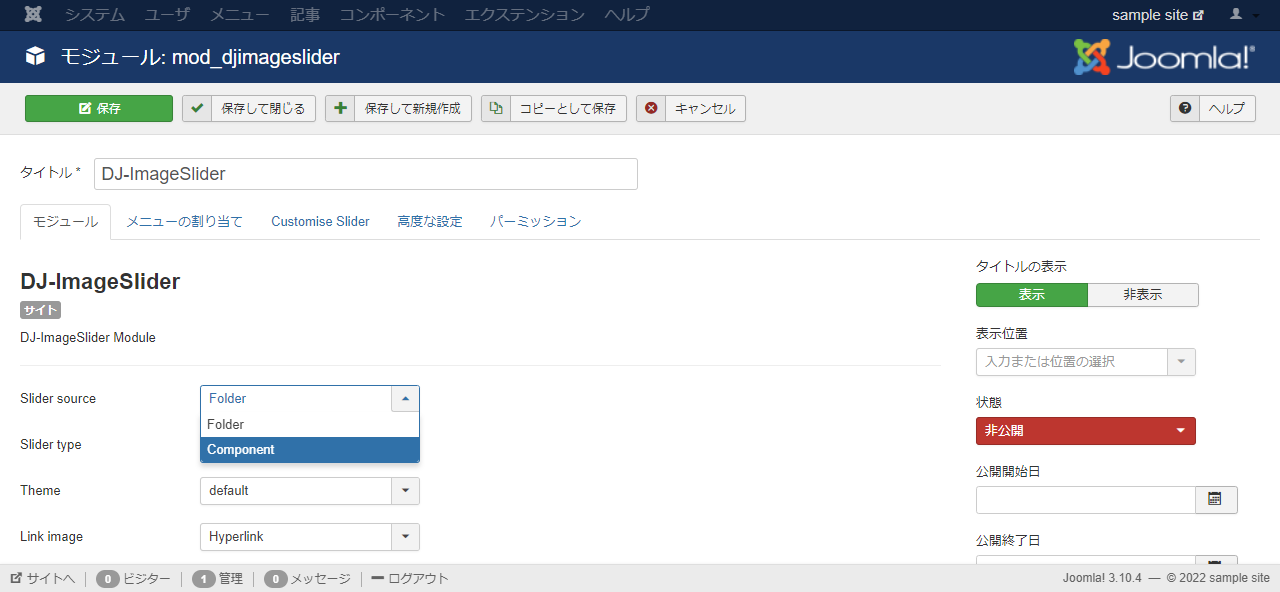Screen dimensions: 1280x592
Task: Set title display to 表示
Action: (x=1031, y=295)
